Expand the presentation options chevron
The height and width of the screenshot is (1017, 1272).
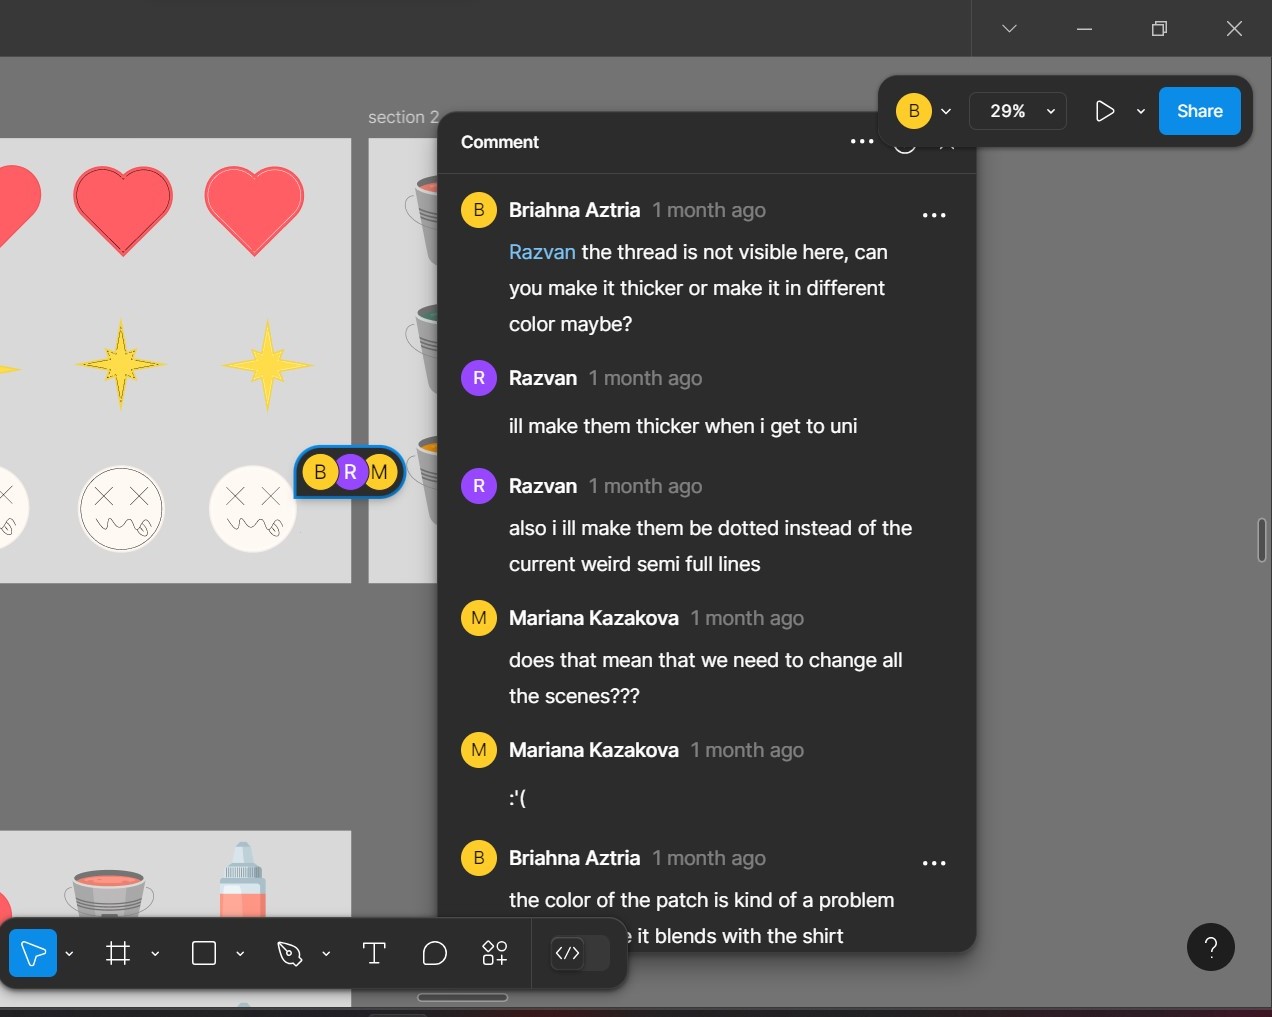tap(1141, 111)
